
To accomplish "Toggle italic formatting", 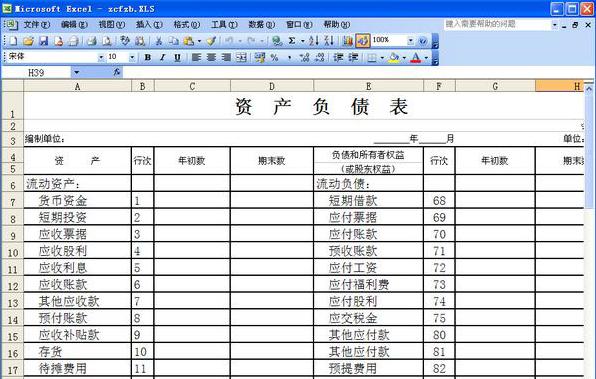I will click(x=163, y=57).
